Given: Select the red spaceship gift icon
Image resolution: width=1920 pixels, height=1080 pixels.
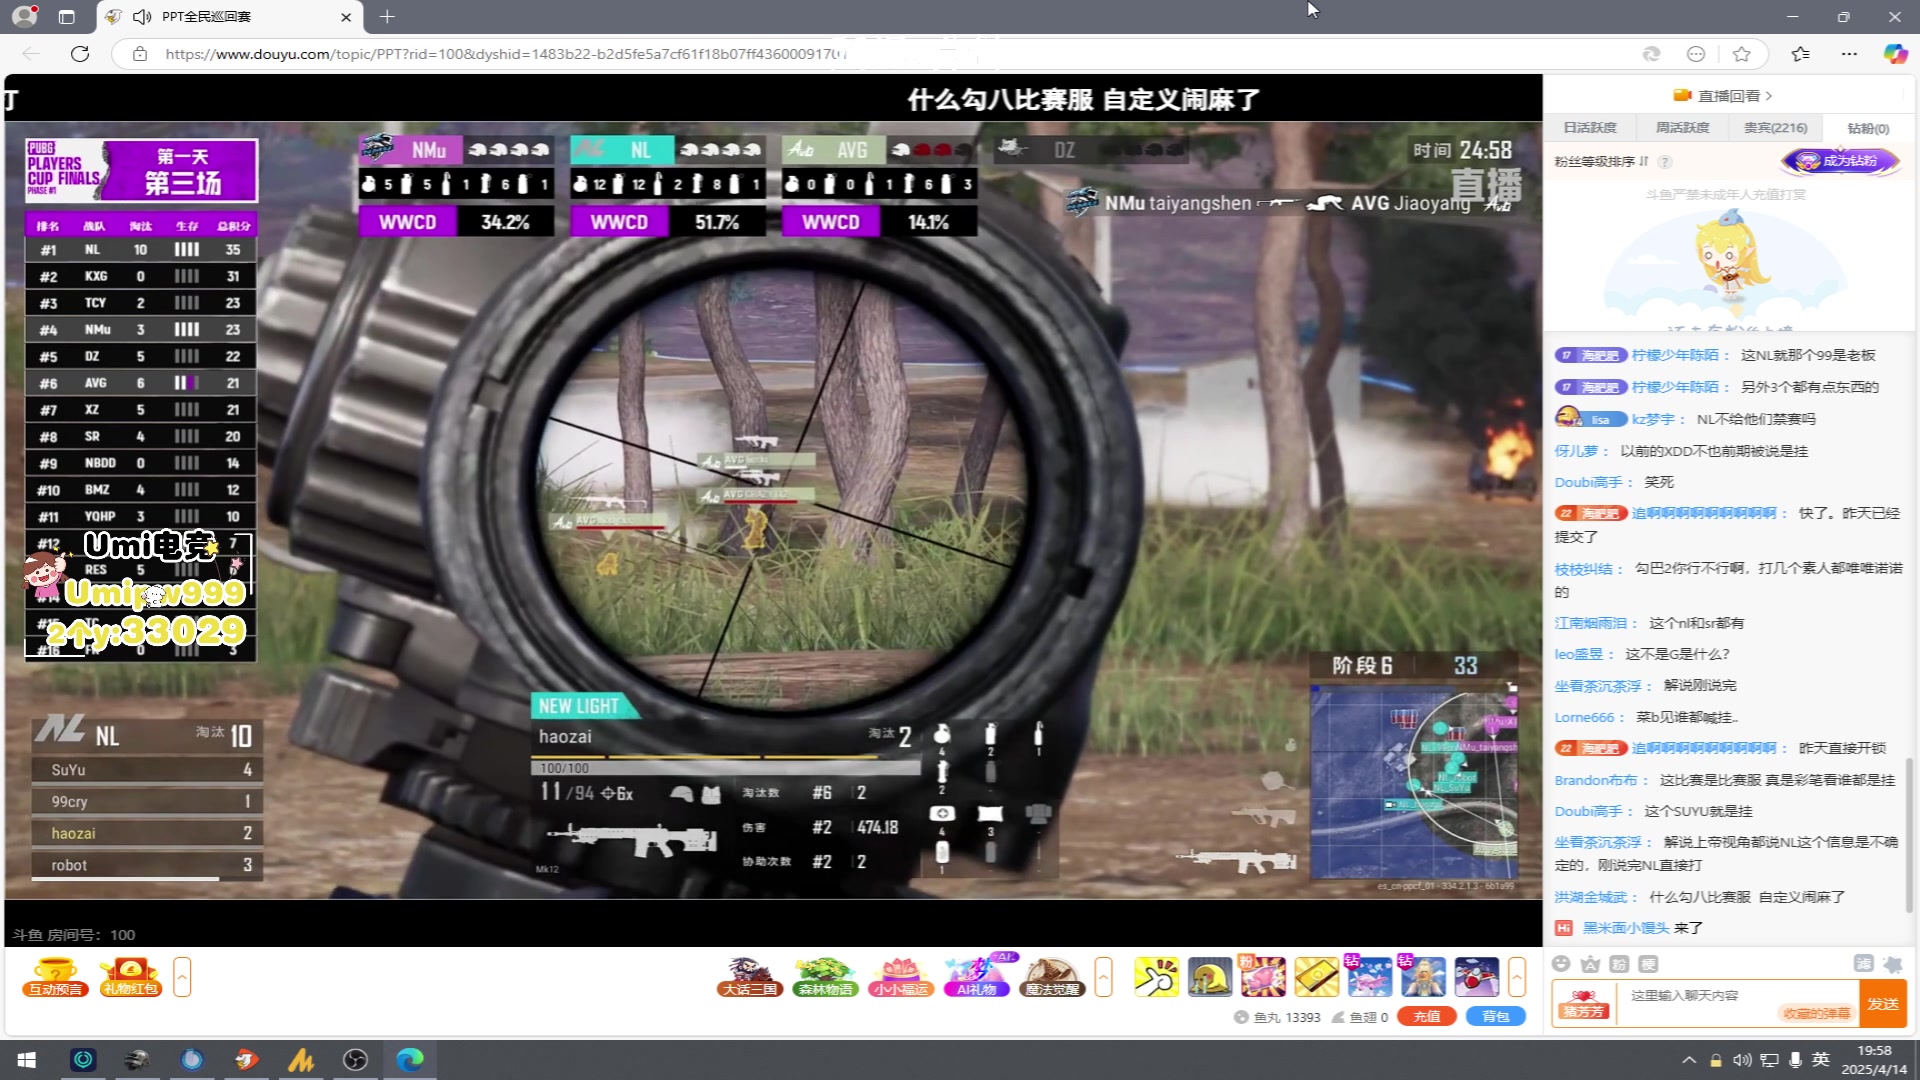Looking at the screenshot, I should [1476, 977].
